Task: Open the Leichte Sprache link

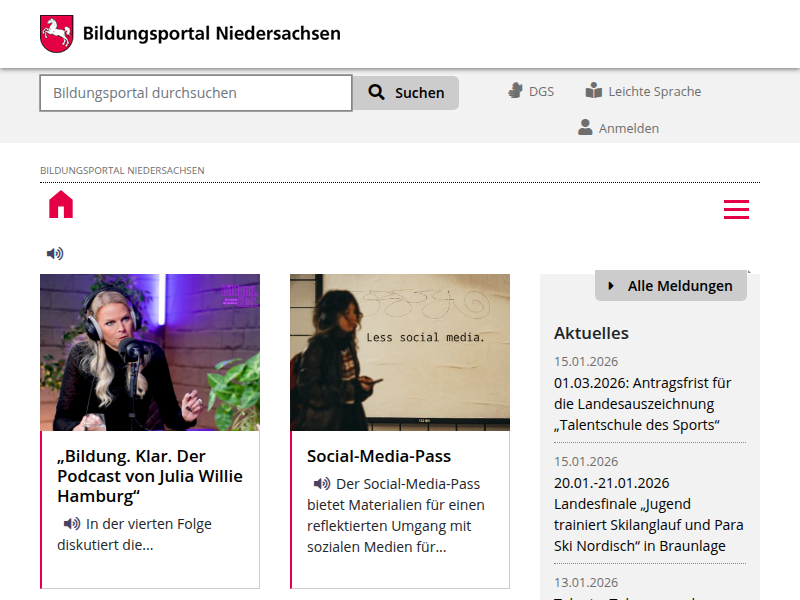Action: pos(654,91)
